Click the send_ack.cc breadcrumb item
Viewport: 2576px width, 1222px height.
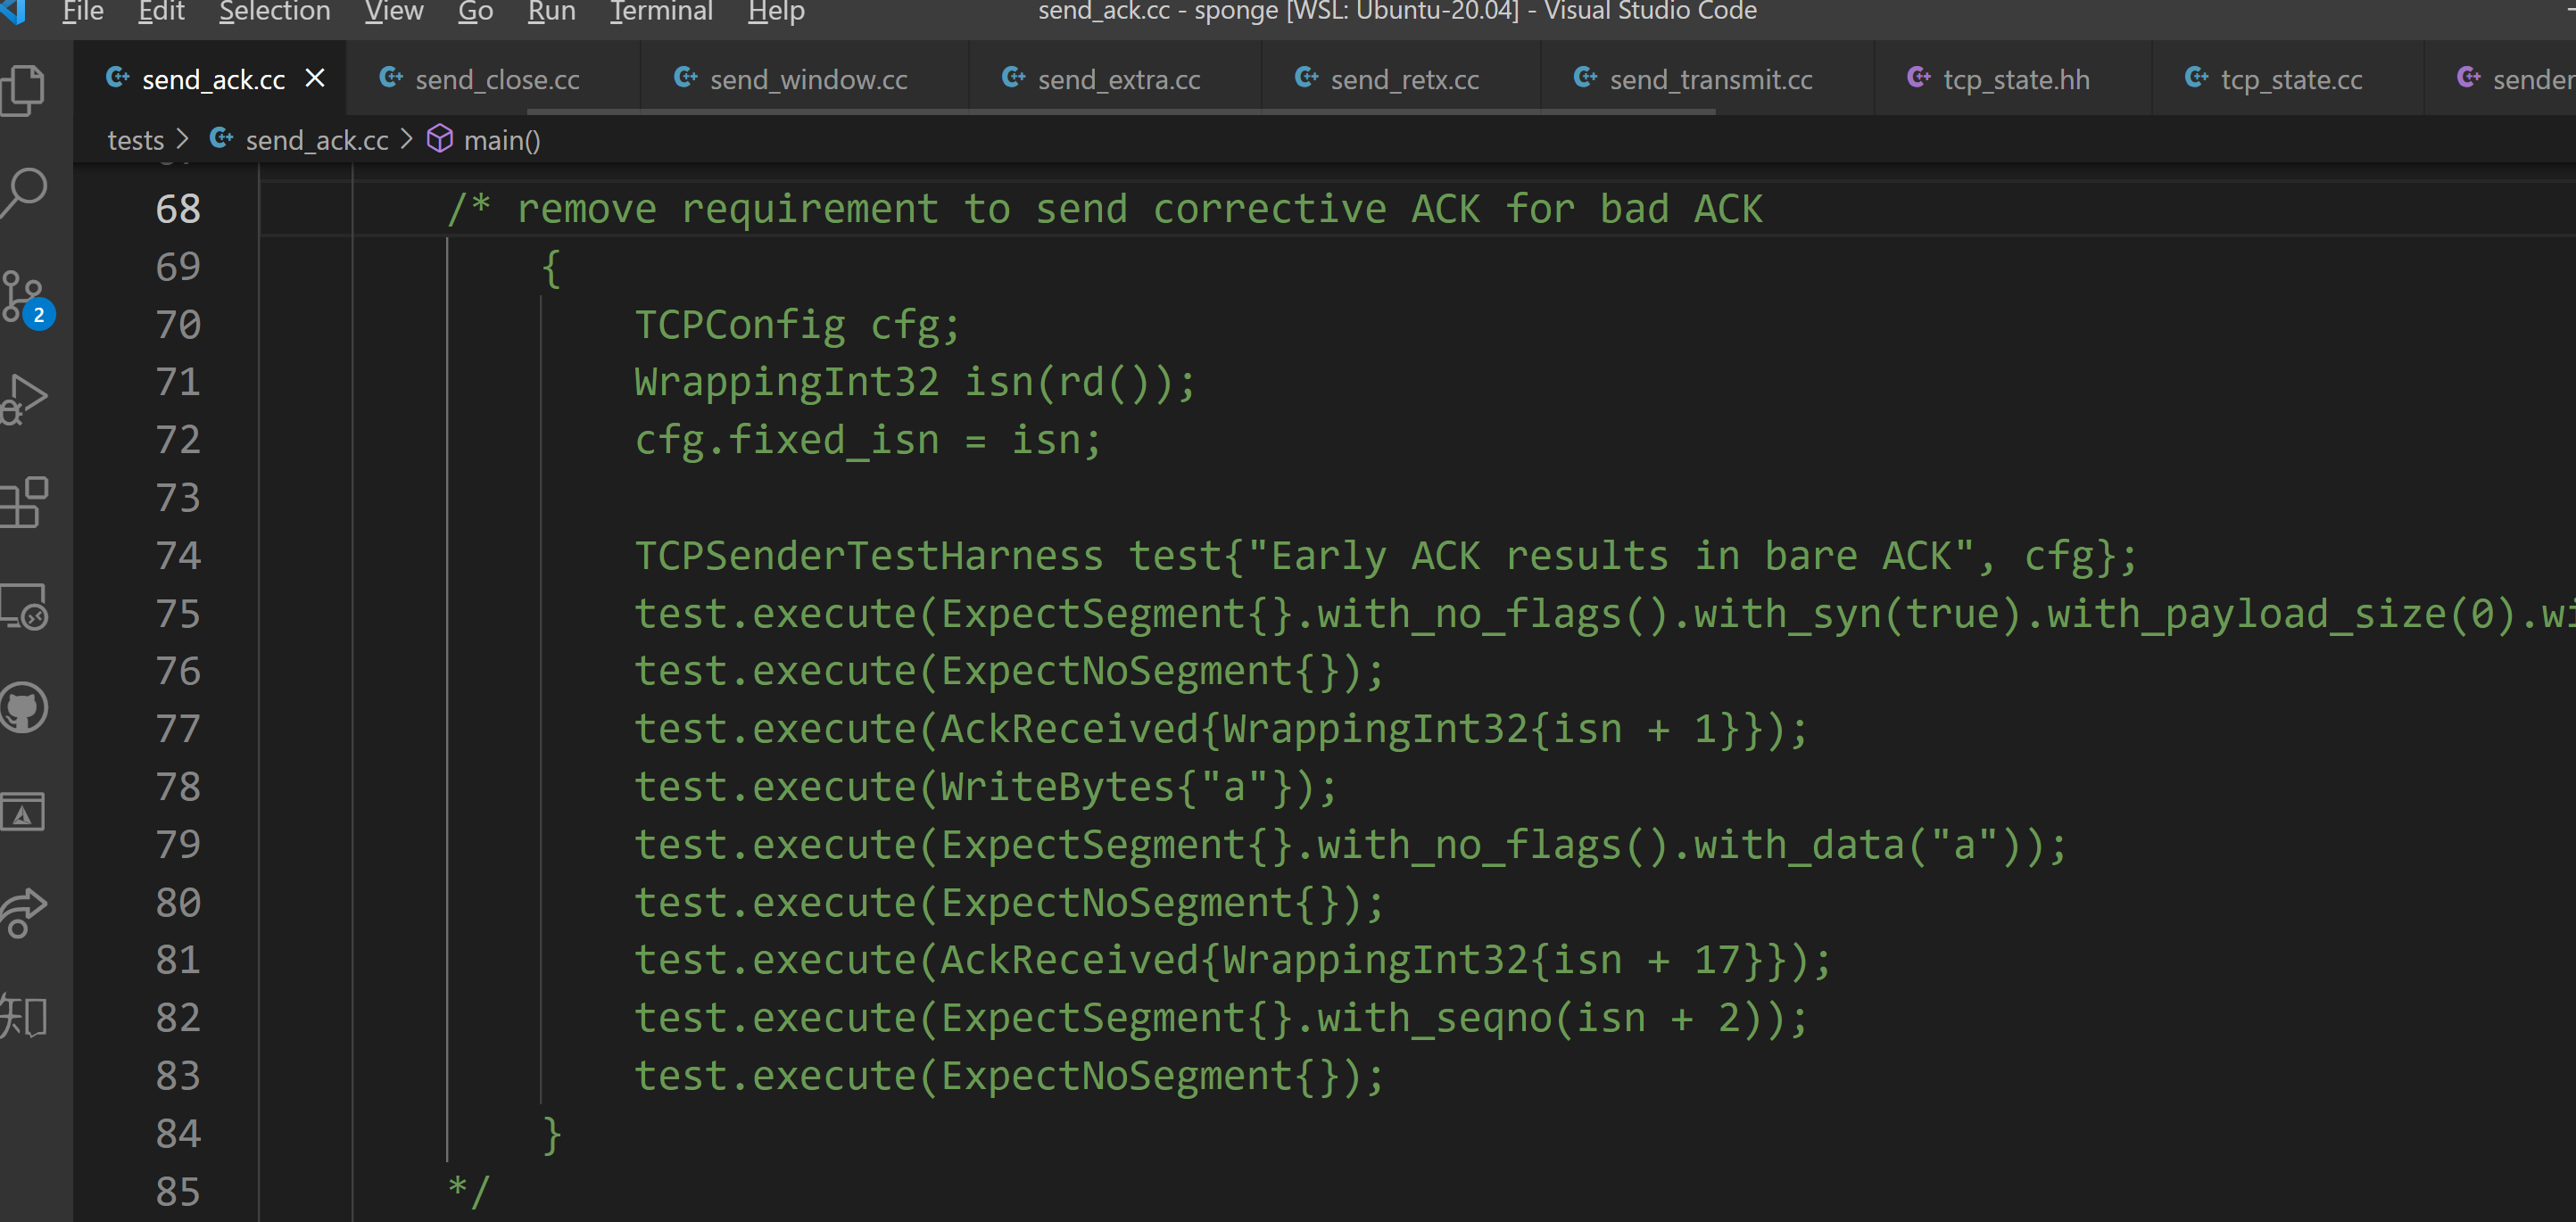click(316, 140)
